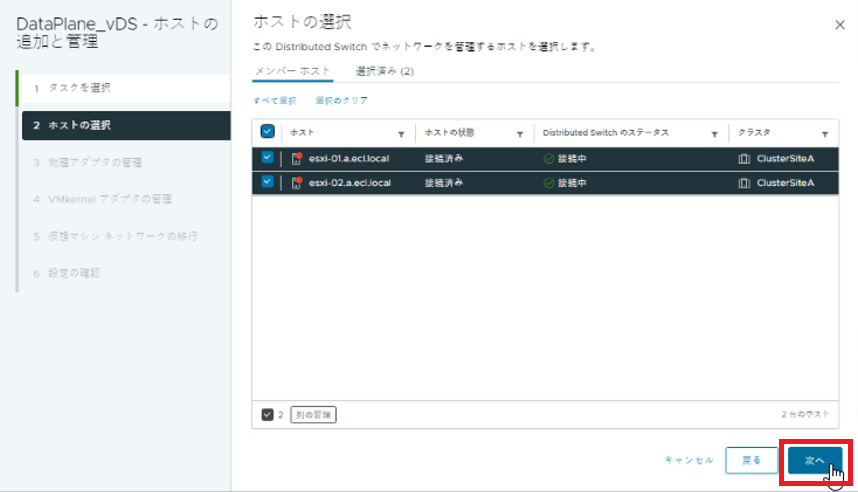This screenshot has height=492, width=858.
Task: Click the 選択のクリア link
Action: [x=342, y=101]
